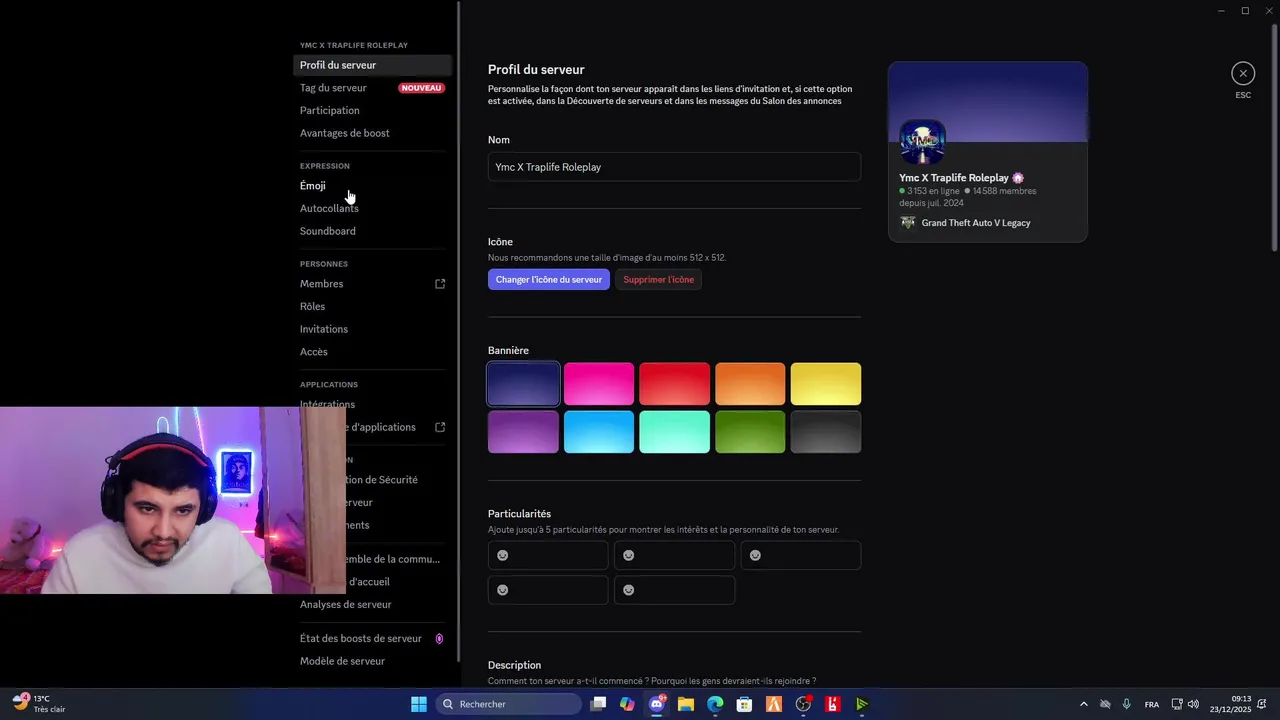Open Task View on the taskbar
1280x720 pixels.
coord(598,704)
